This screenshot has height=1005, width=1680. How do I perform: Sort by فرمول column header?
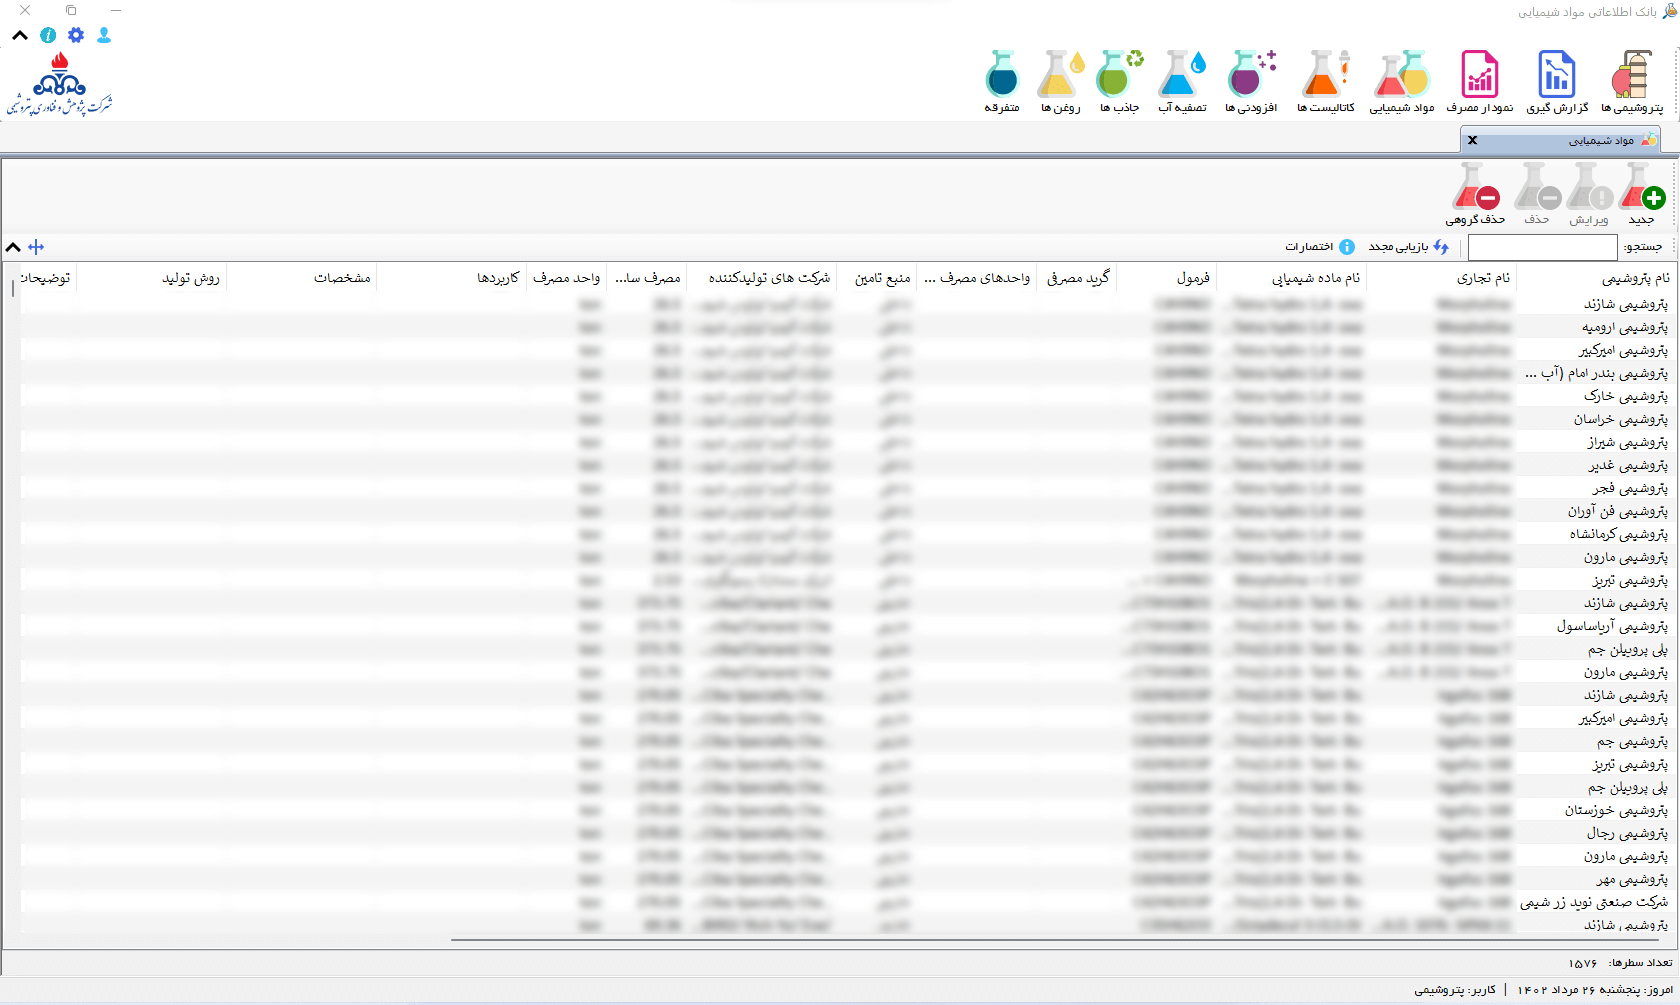1166,278
